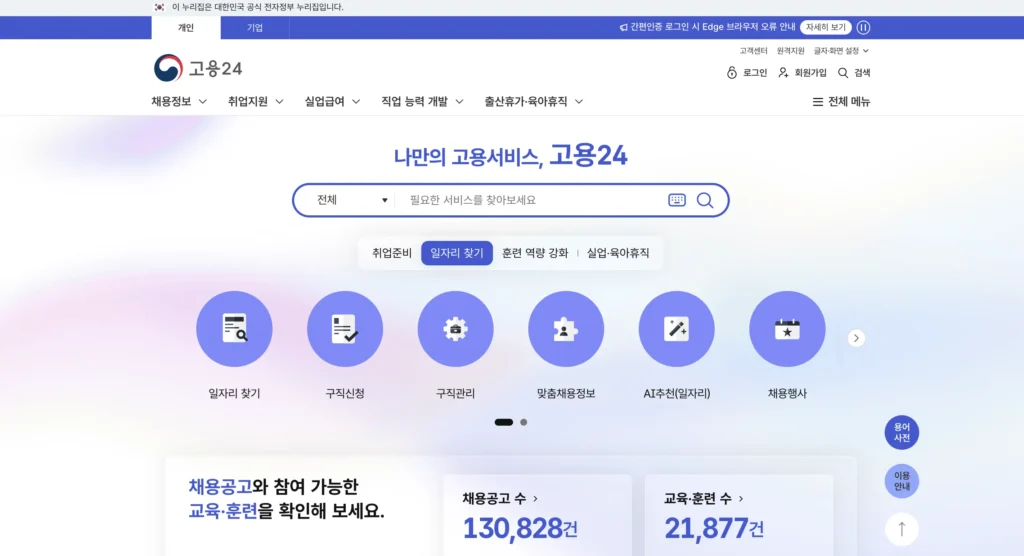Select 취업준비 tab
This screenshot has width=1024, height=556.
click(392, 253)
